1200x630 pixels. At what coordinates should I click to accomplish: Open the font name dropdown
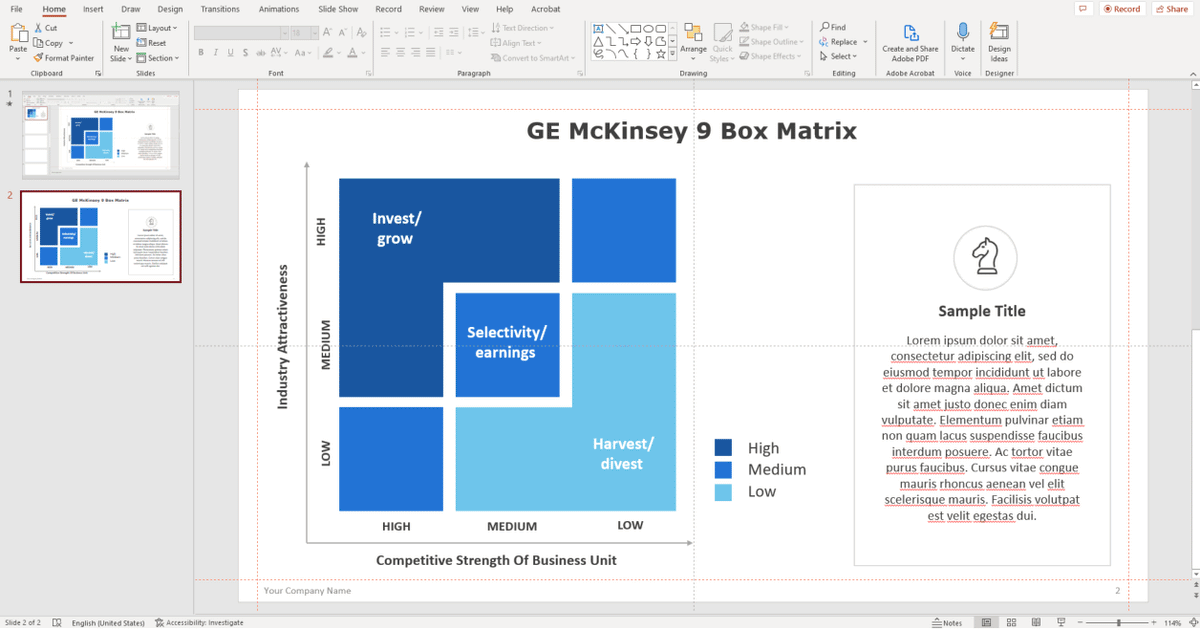pyautogui.click(x=283, y=34)
